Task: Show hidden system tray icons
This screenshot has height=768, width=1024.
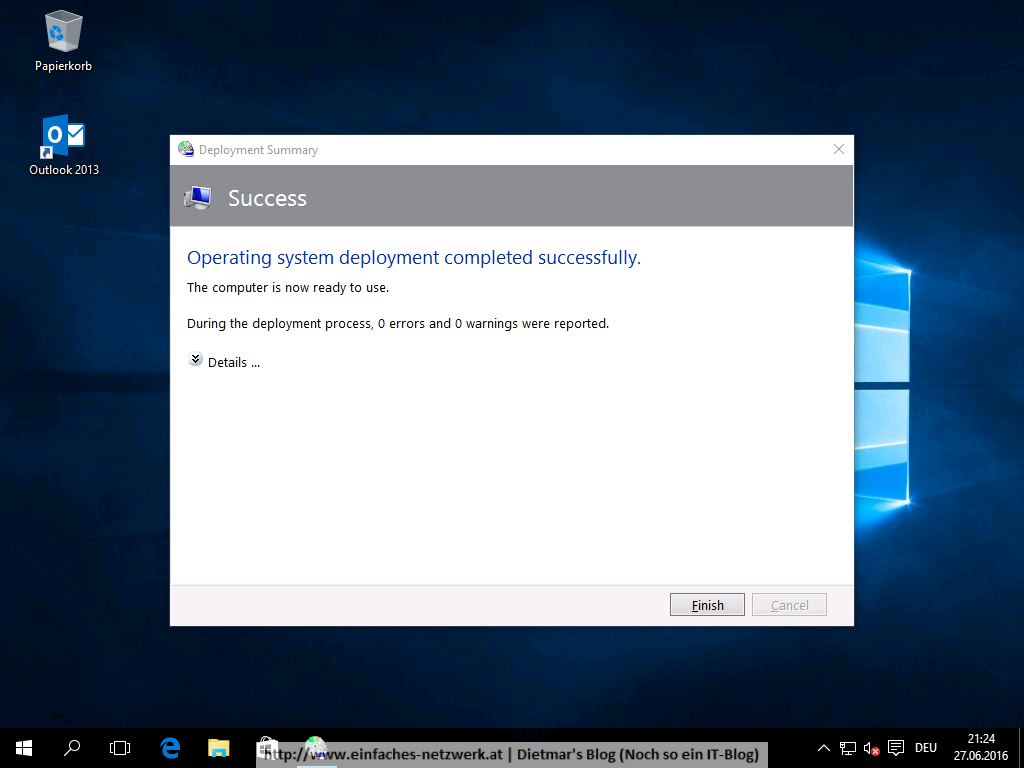Action: pos(824,748)
